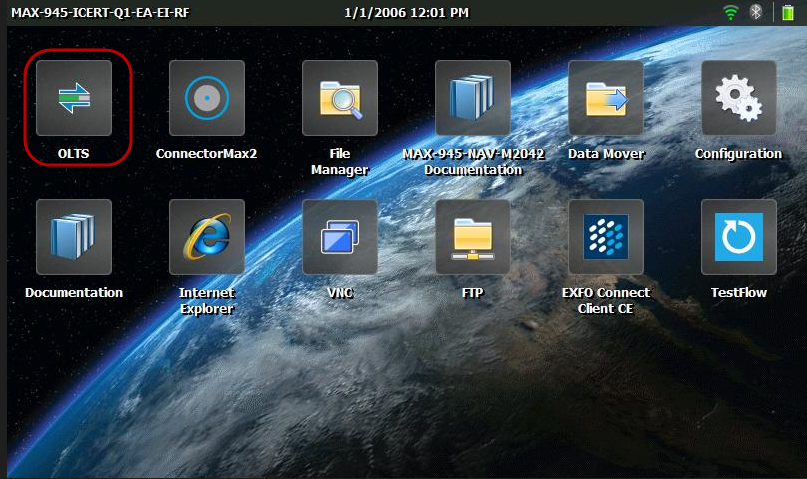Open the FTP folder icon

coord(473,237)
